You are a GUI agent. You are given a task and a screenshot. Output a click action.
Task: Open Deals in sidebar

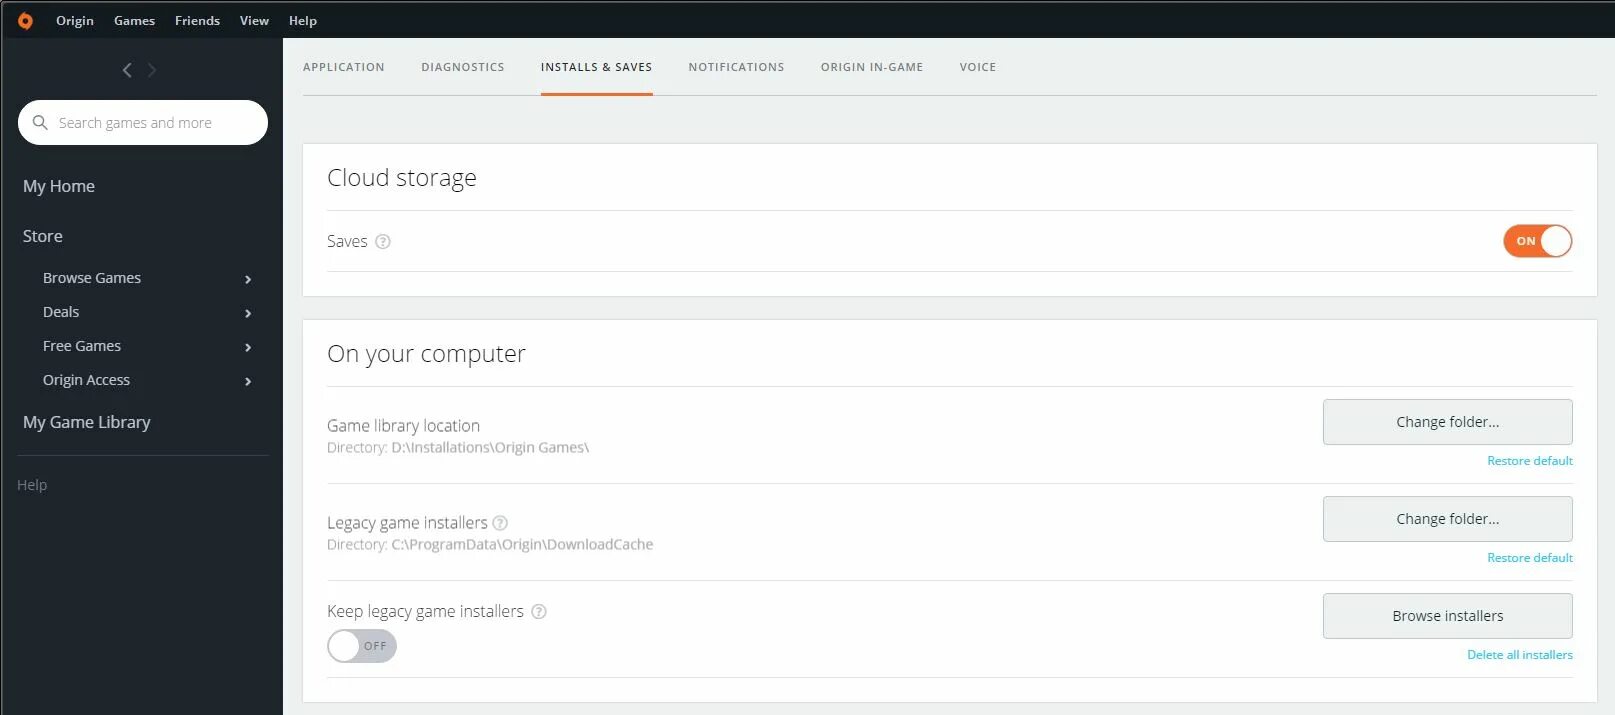pyautogui.click(x=61, y=312)
